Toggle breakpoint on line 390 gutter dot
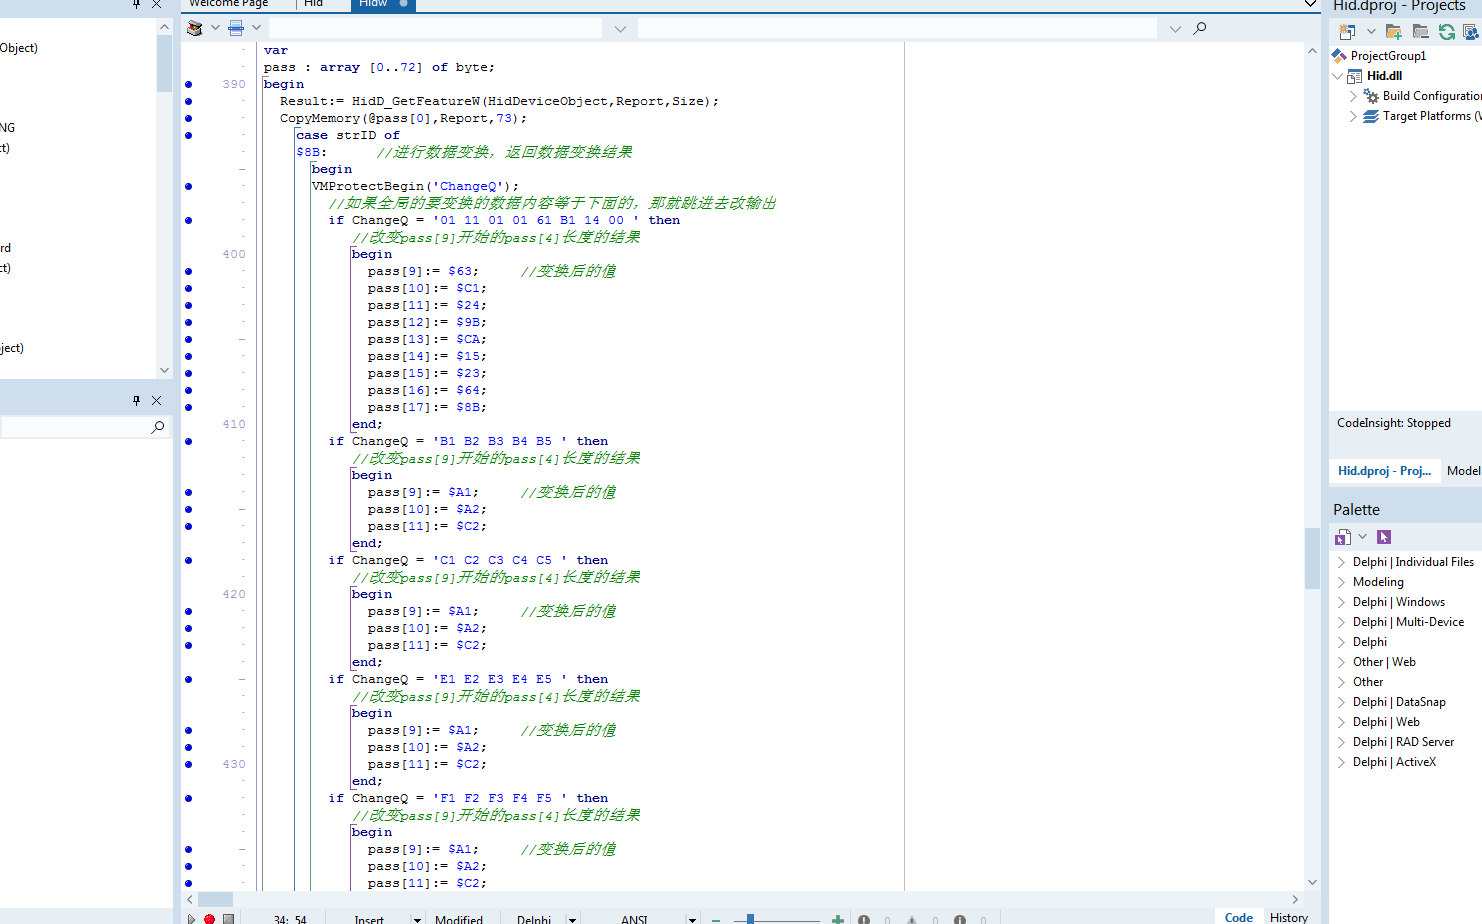 pos(188,84)
